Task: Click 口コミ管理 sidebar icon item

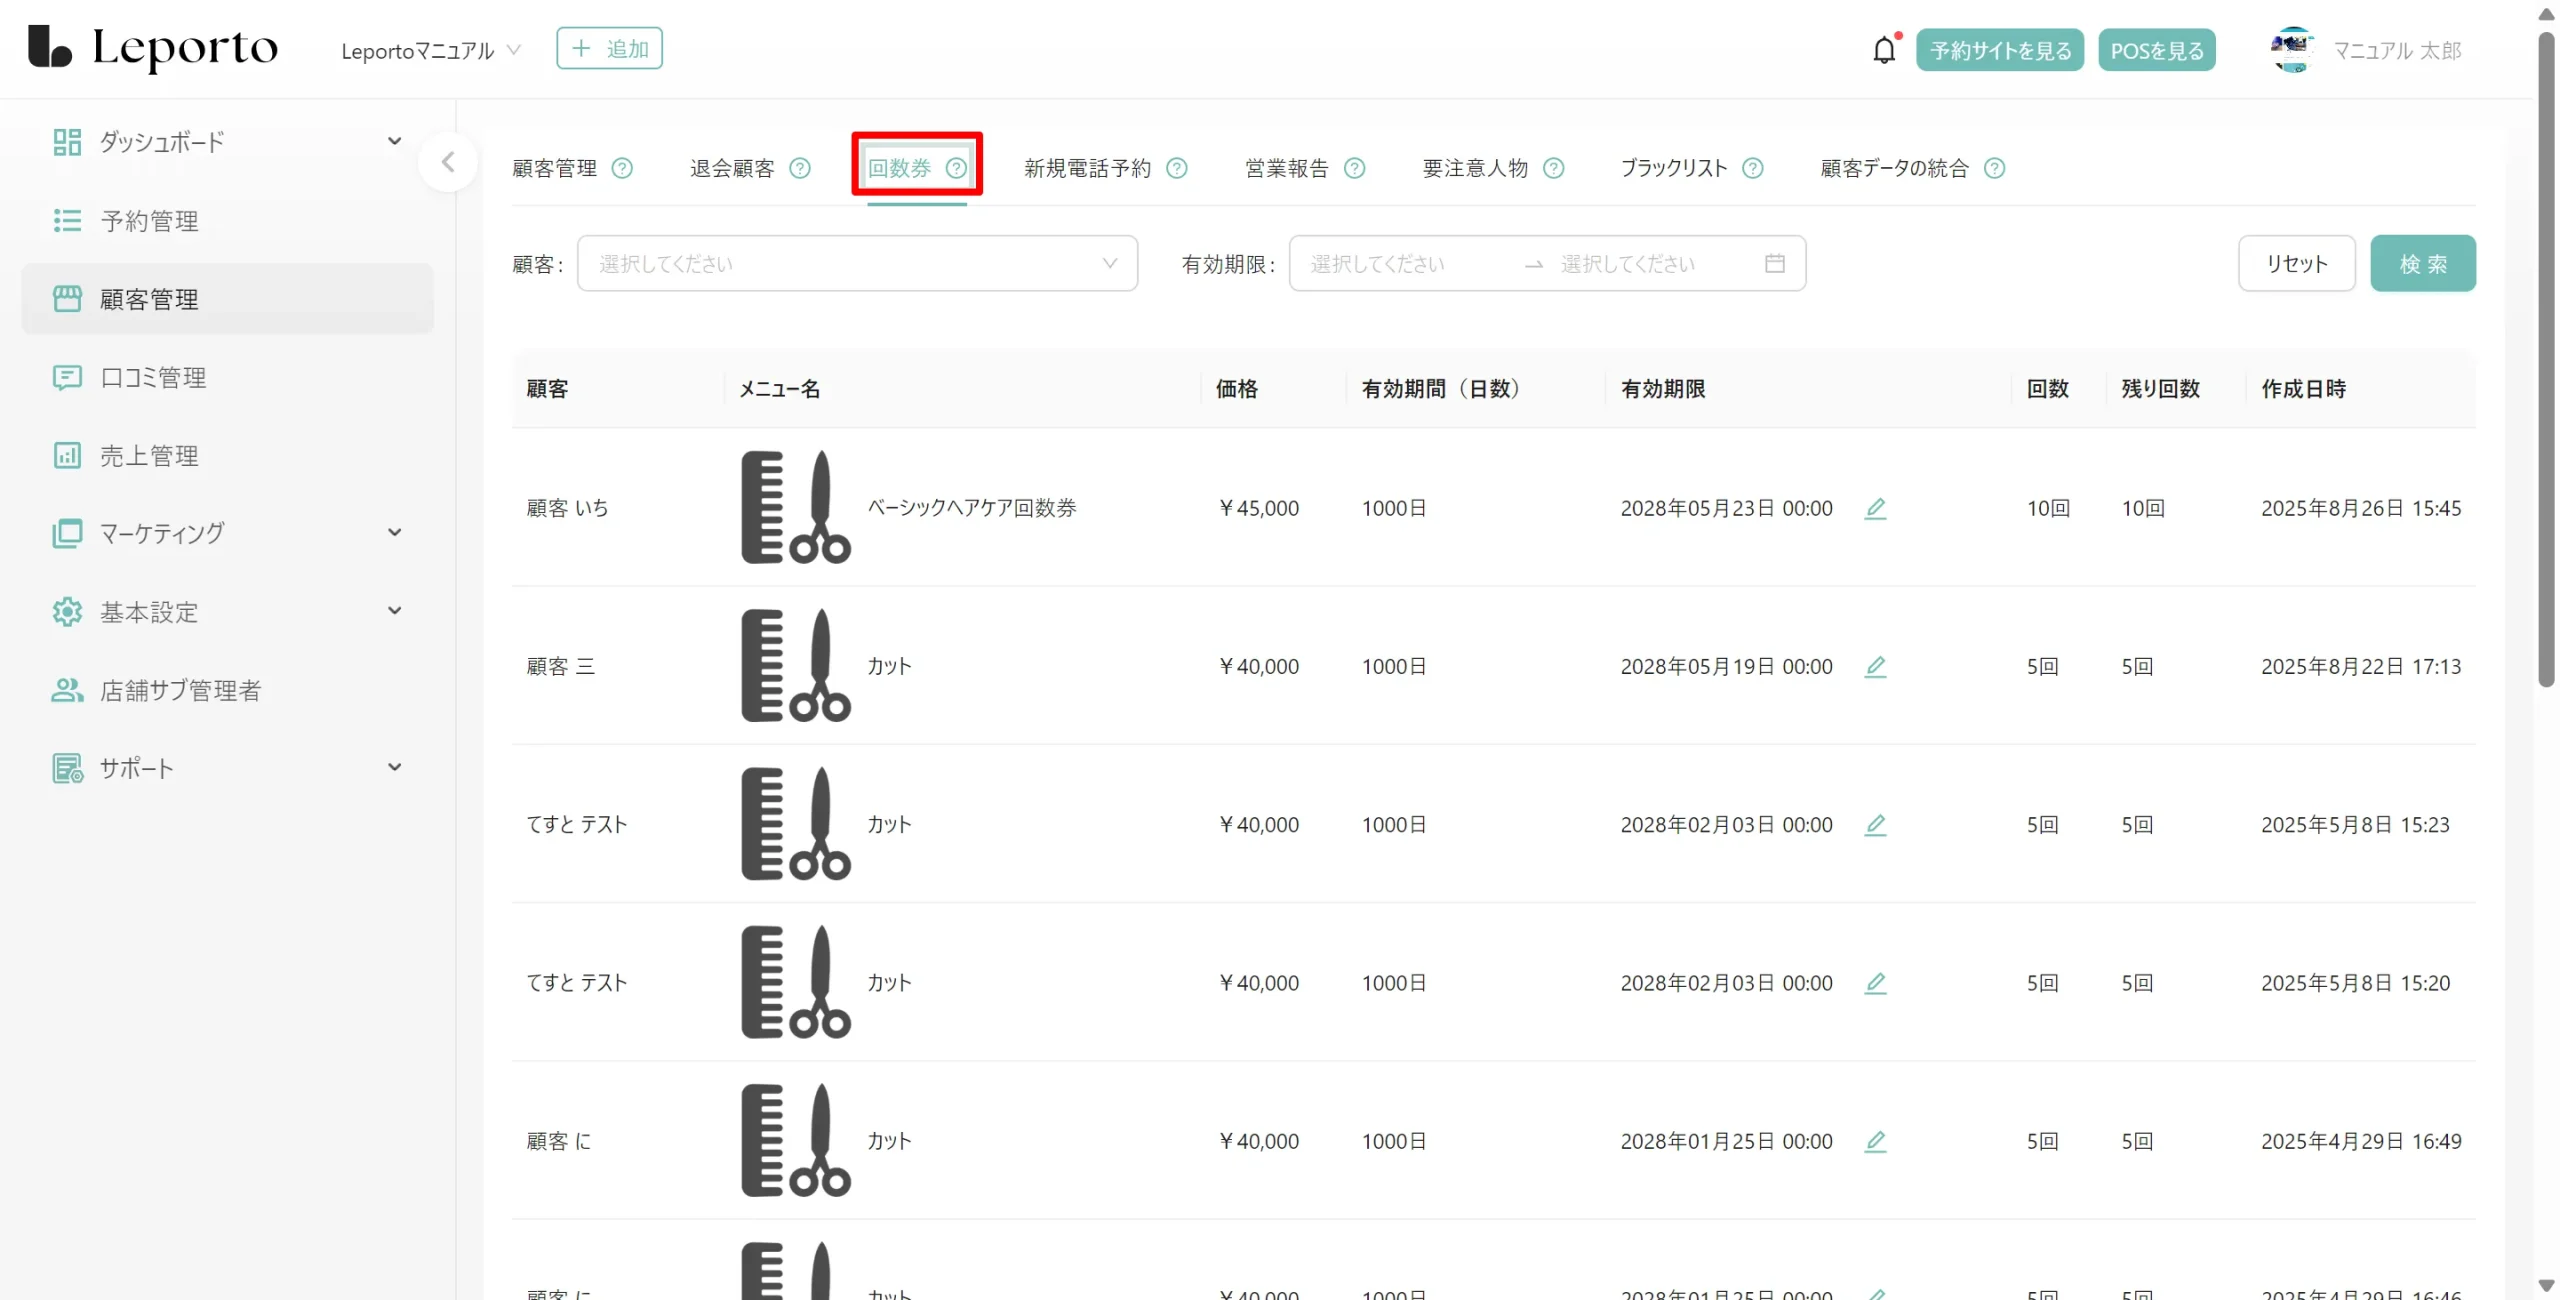Action: (67, 377)
